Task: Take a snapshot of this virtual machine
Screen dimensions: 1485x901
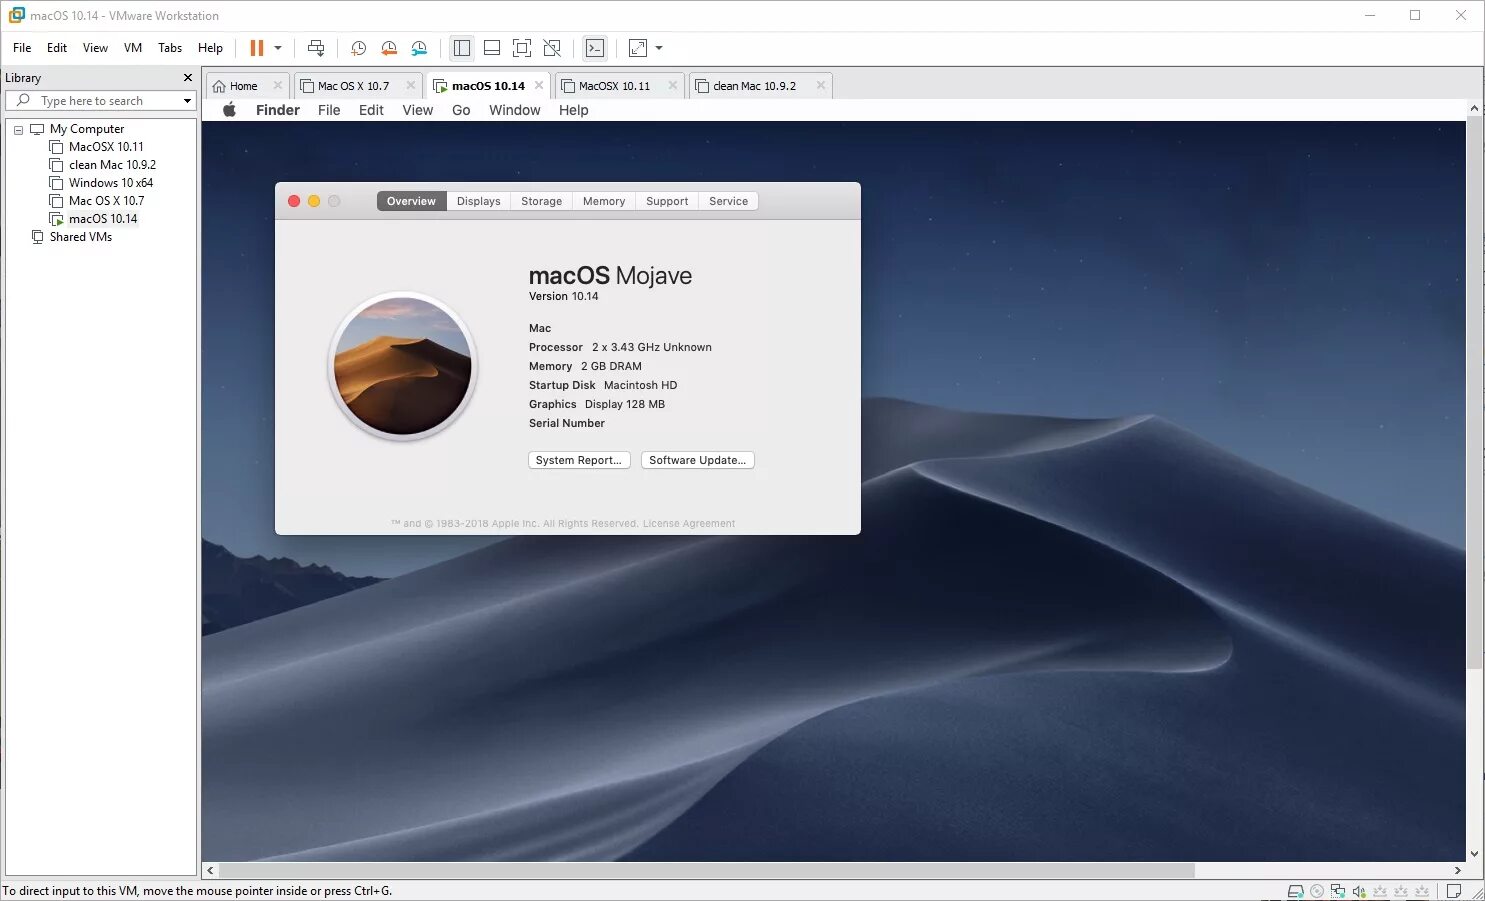Action: 358,48
